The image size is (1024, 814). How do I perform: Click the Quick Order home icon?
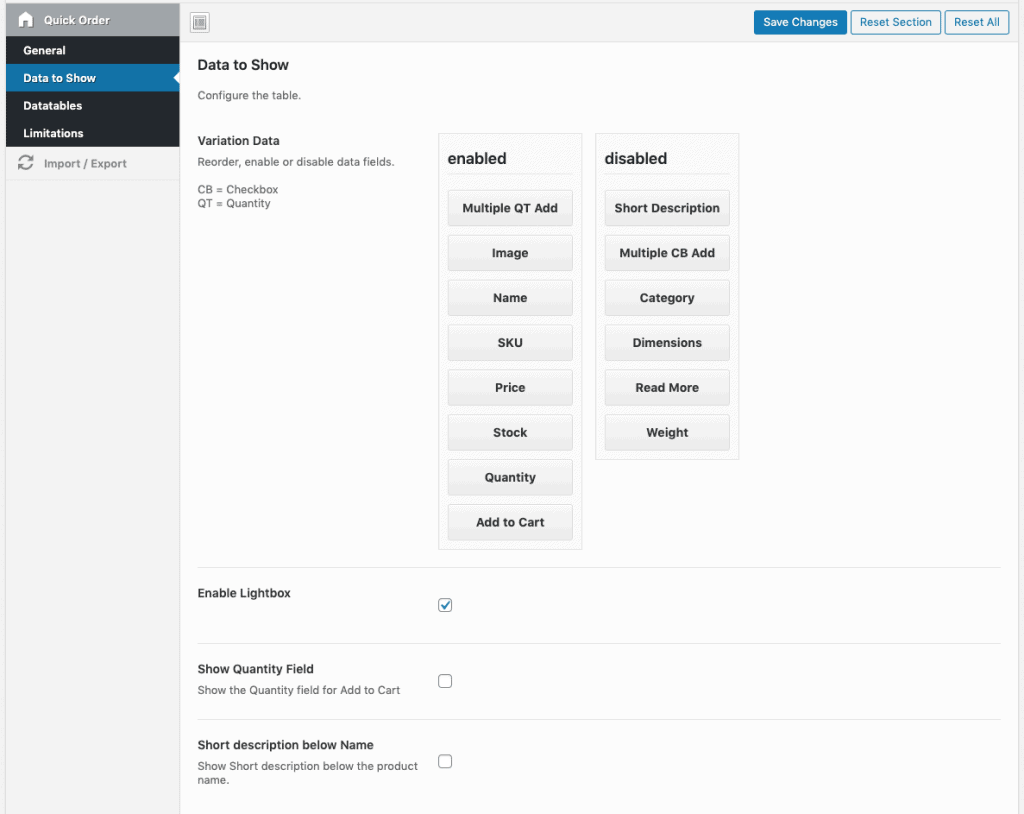coord(26,20)
